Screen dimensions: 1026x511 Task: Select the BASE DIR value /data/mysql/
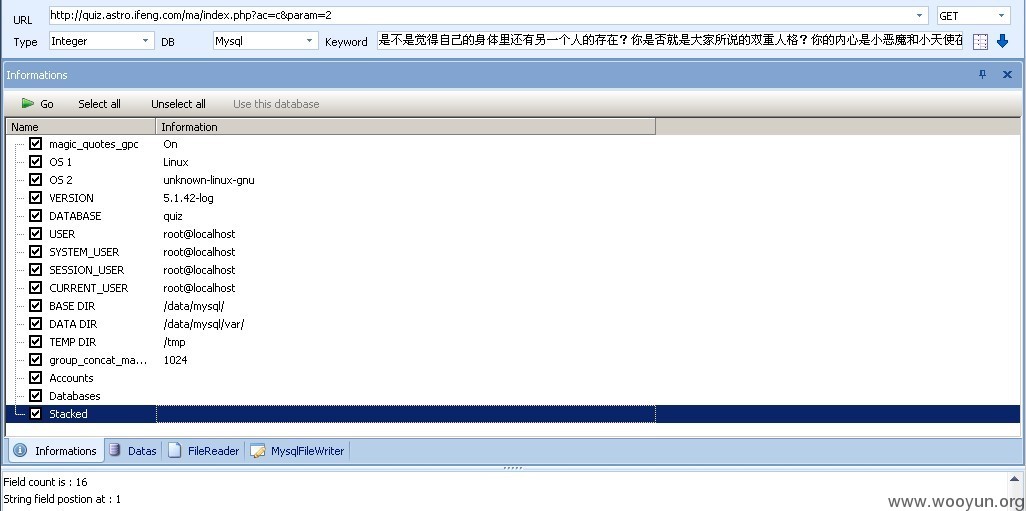(194, 306)
